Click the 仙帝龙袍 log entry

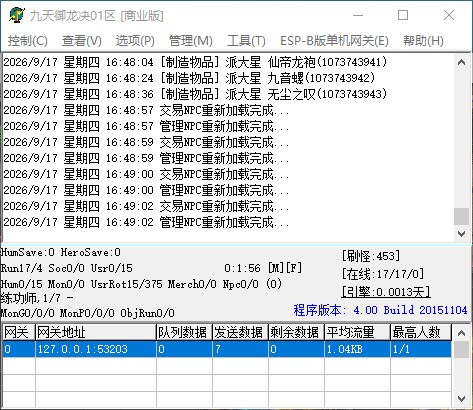[195, 62]
